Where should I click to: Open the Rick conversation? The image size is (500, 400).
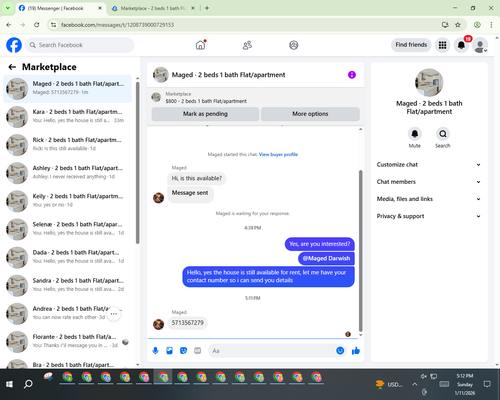67,145
